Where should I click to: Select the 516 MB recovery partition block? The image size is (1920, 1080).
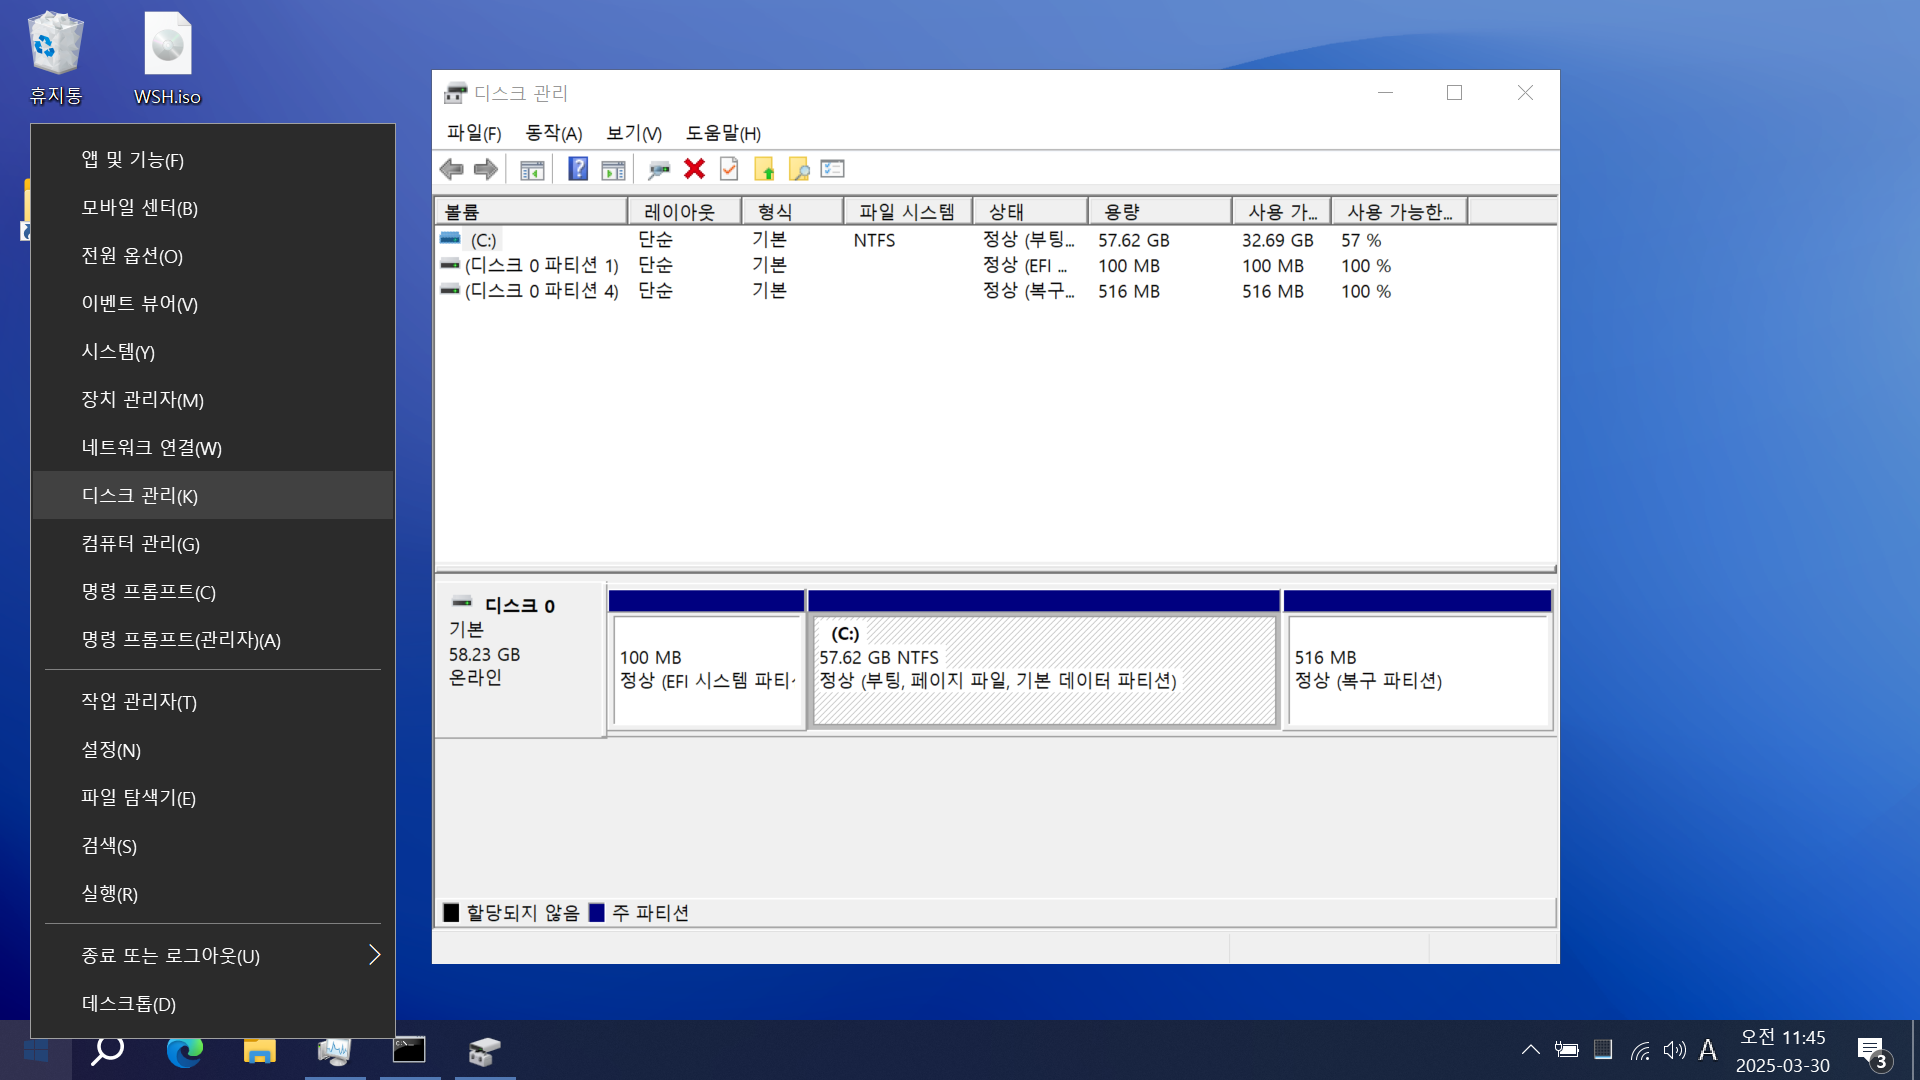tap(1417, 670)
